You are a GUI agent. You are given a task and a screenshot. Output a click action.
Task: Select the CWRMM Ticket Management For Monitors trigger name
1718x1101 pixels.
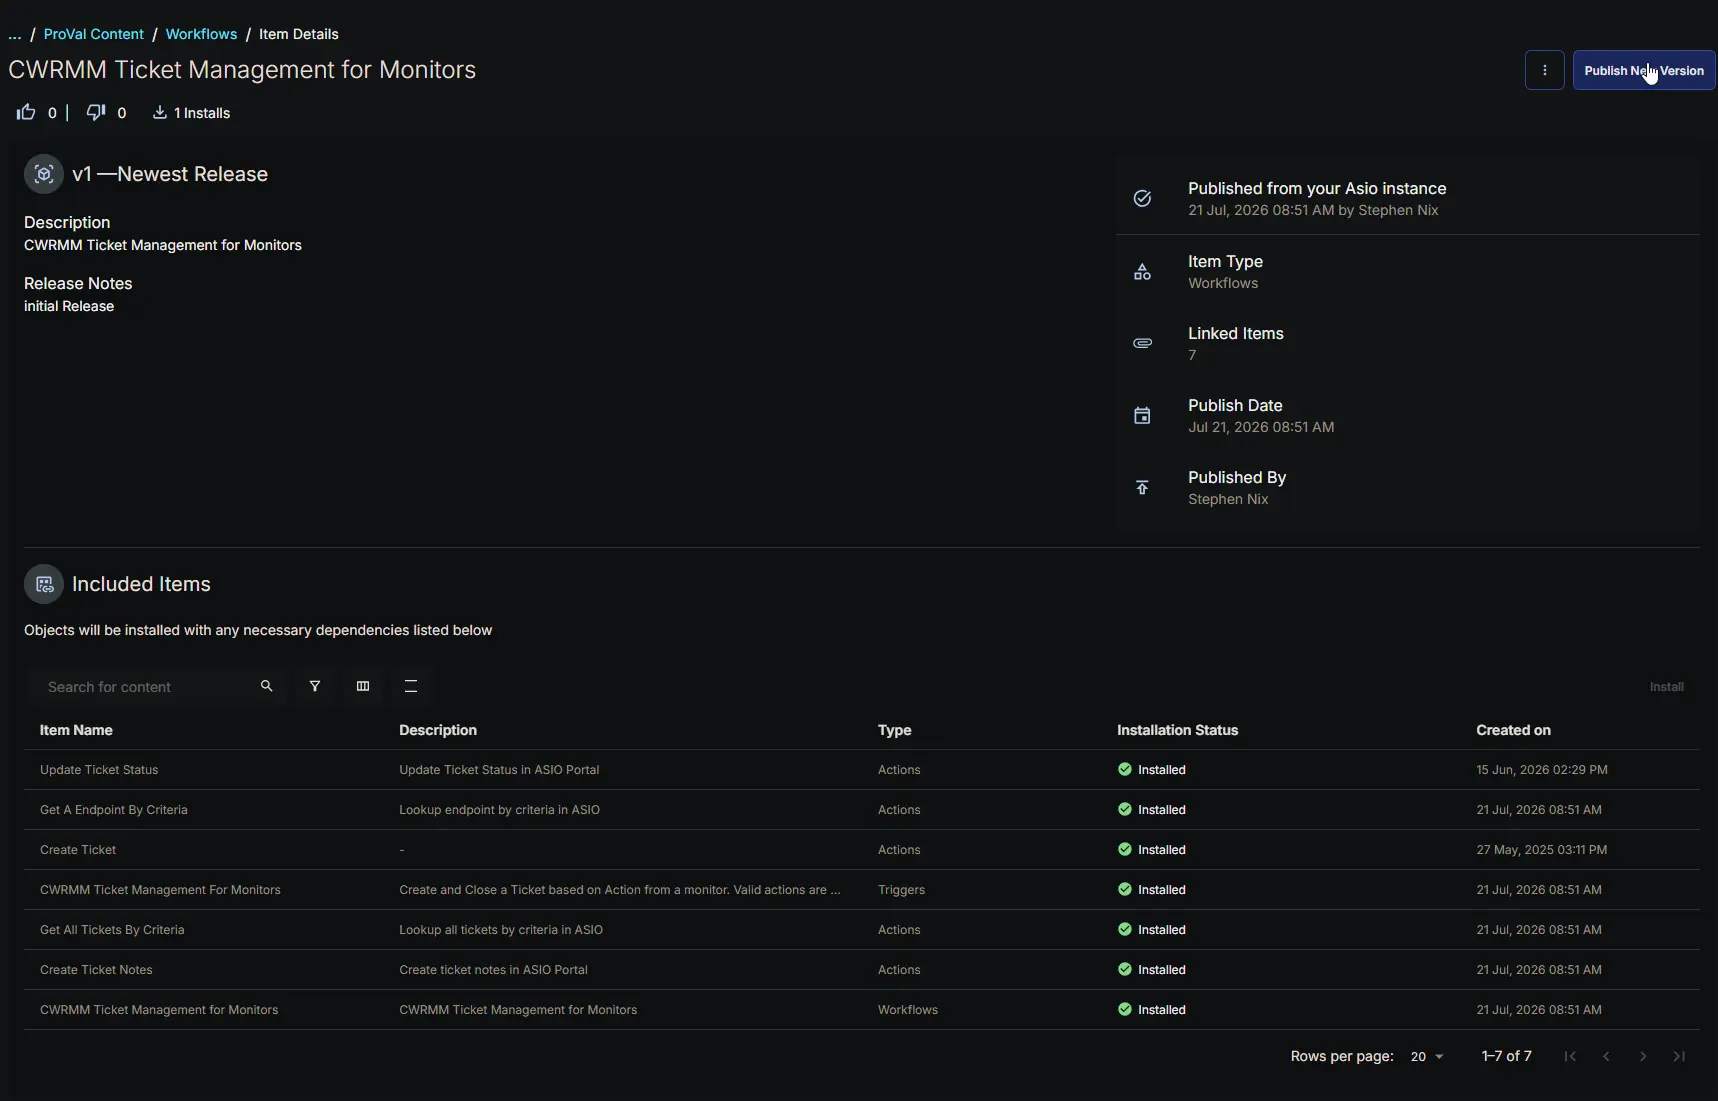(160, 890)
